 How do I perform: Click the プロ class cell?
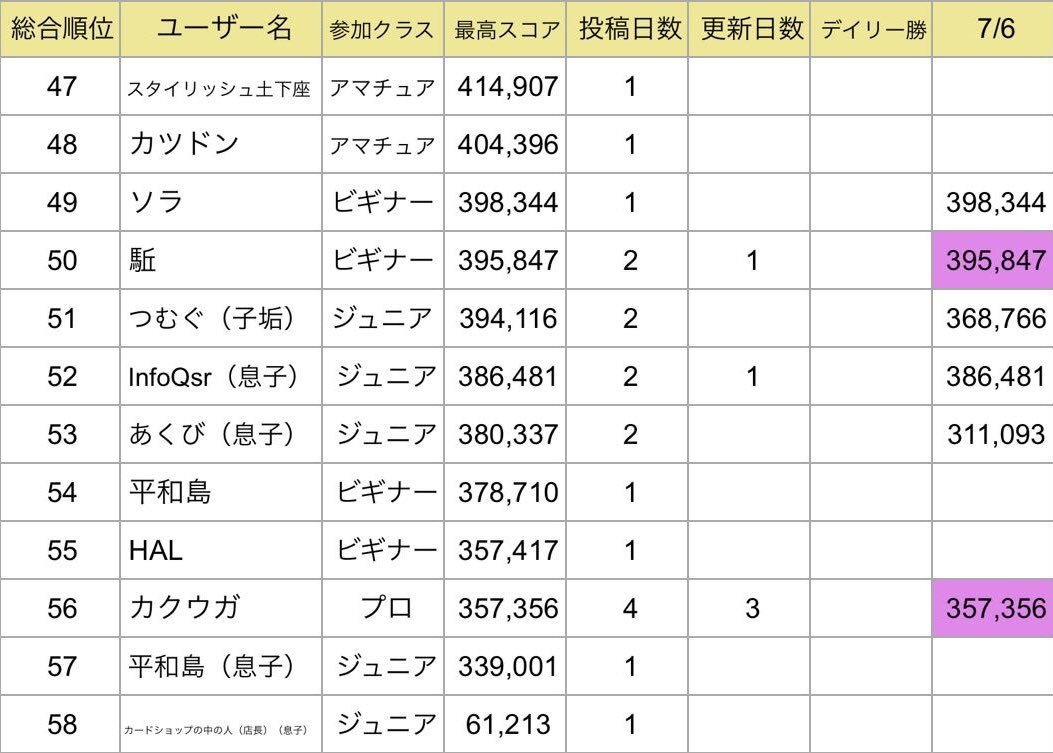point(383,608)
